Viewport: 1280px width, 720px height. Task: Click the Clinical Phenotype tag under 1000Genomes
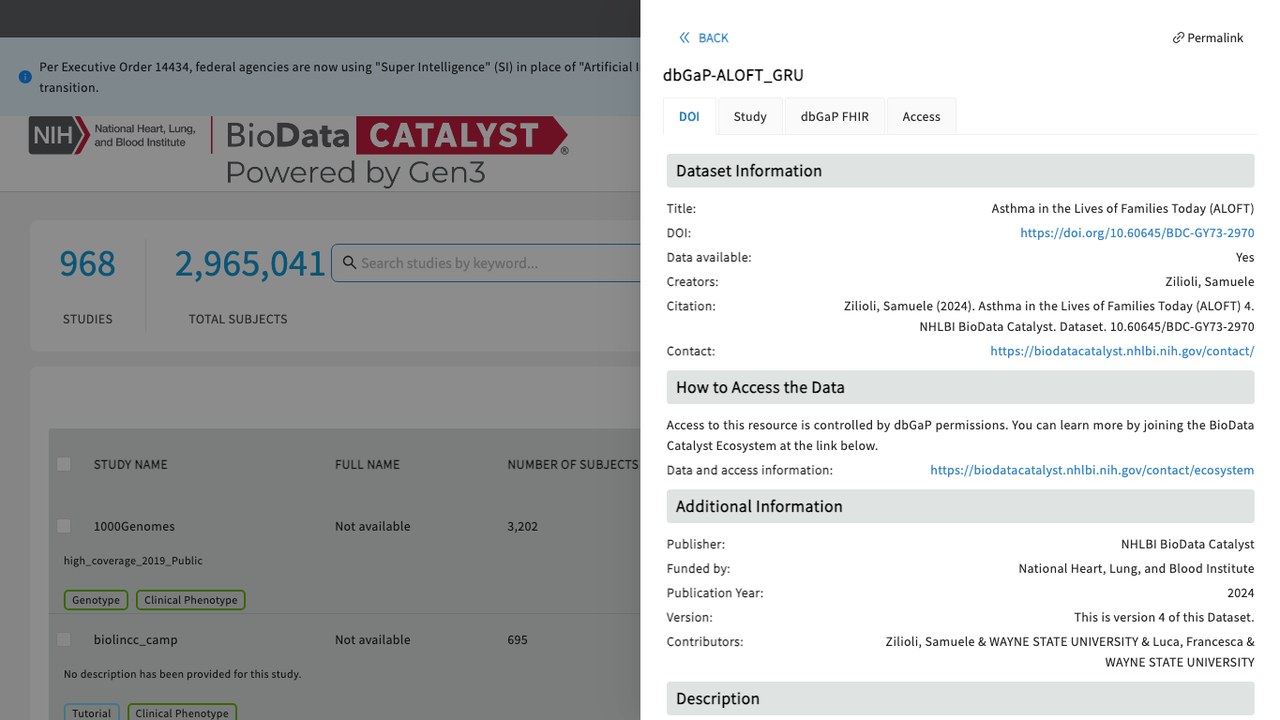point(191,600)
